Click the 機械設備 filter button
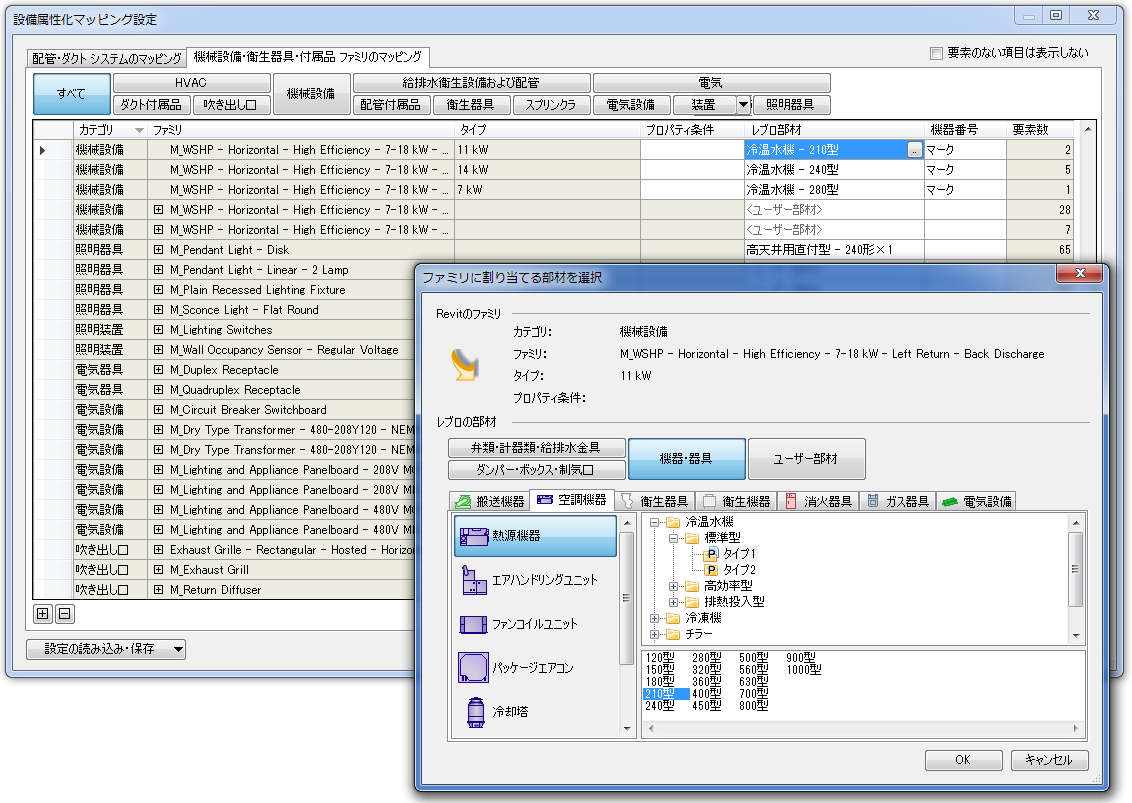This screenshot has height=803, width=1132. pyautogui.click(x=311, y=94)
